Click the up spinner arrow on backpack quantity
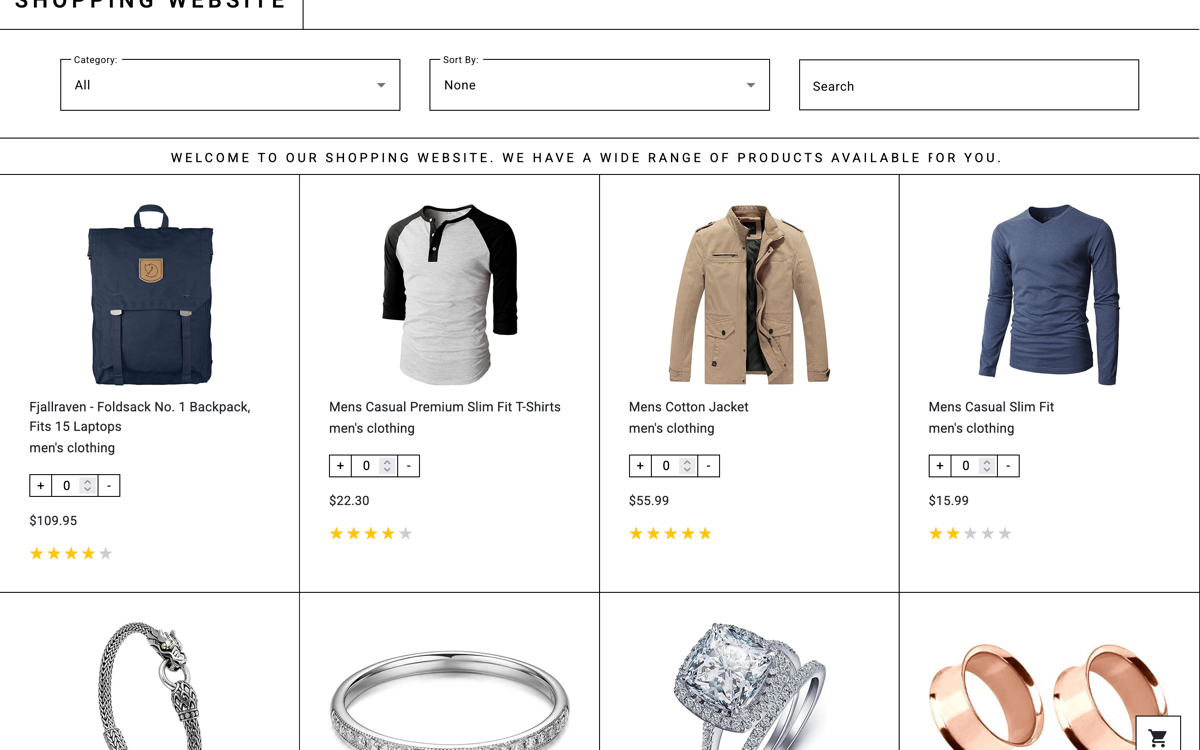Screen dimensions: 1200x750 88,481
